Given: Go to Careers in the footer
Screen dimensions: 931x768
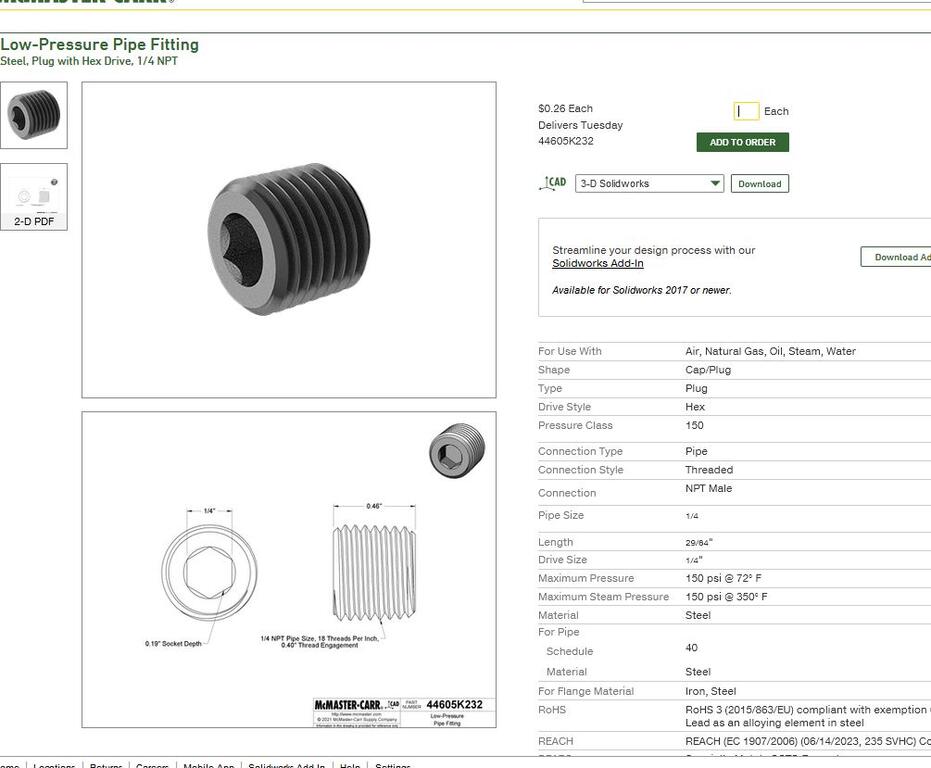Looking at the screenshot, I should tap(152, 766).
